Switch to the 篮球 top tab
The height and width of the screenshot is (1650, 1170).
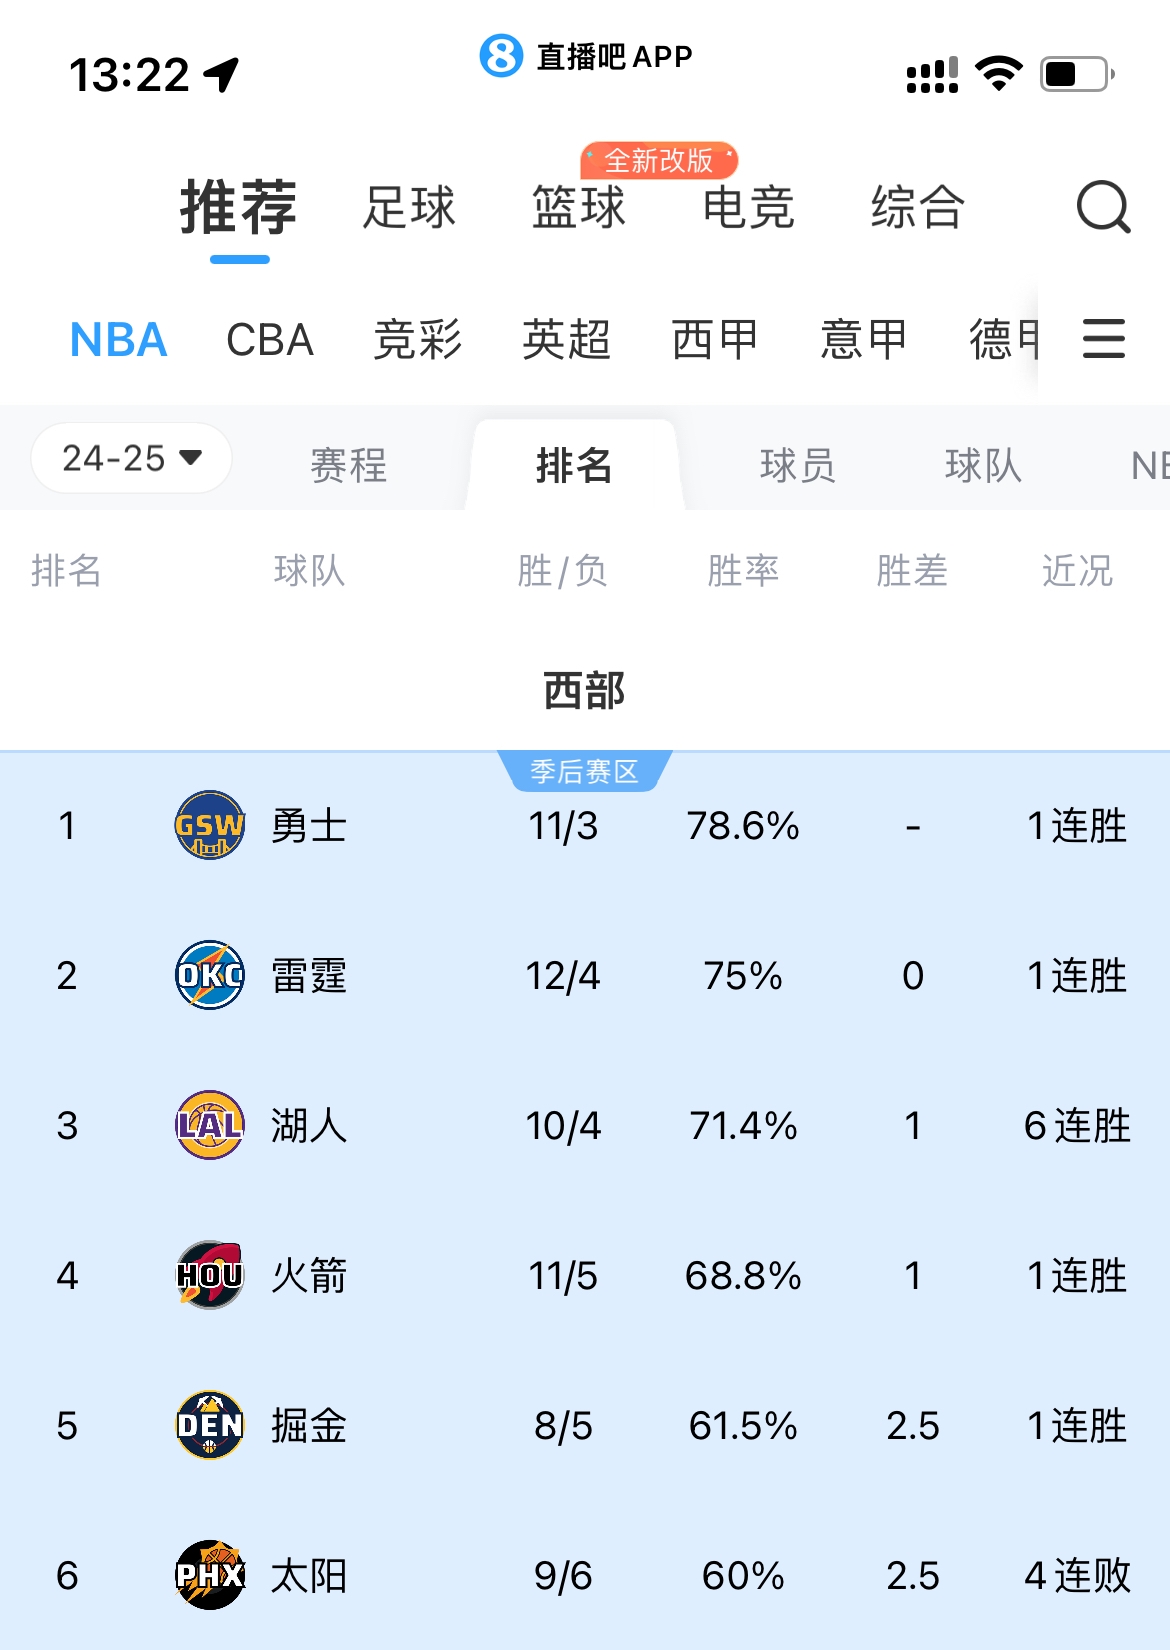[x=579, y=208]
